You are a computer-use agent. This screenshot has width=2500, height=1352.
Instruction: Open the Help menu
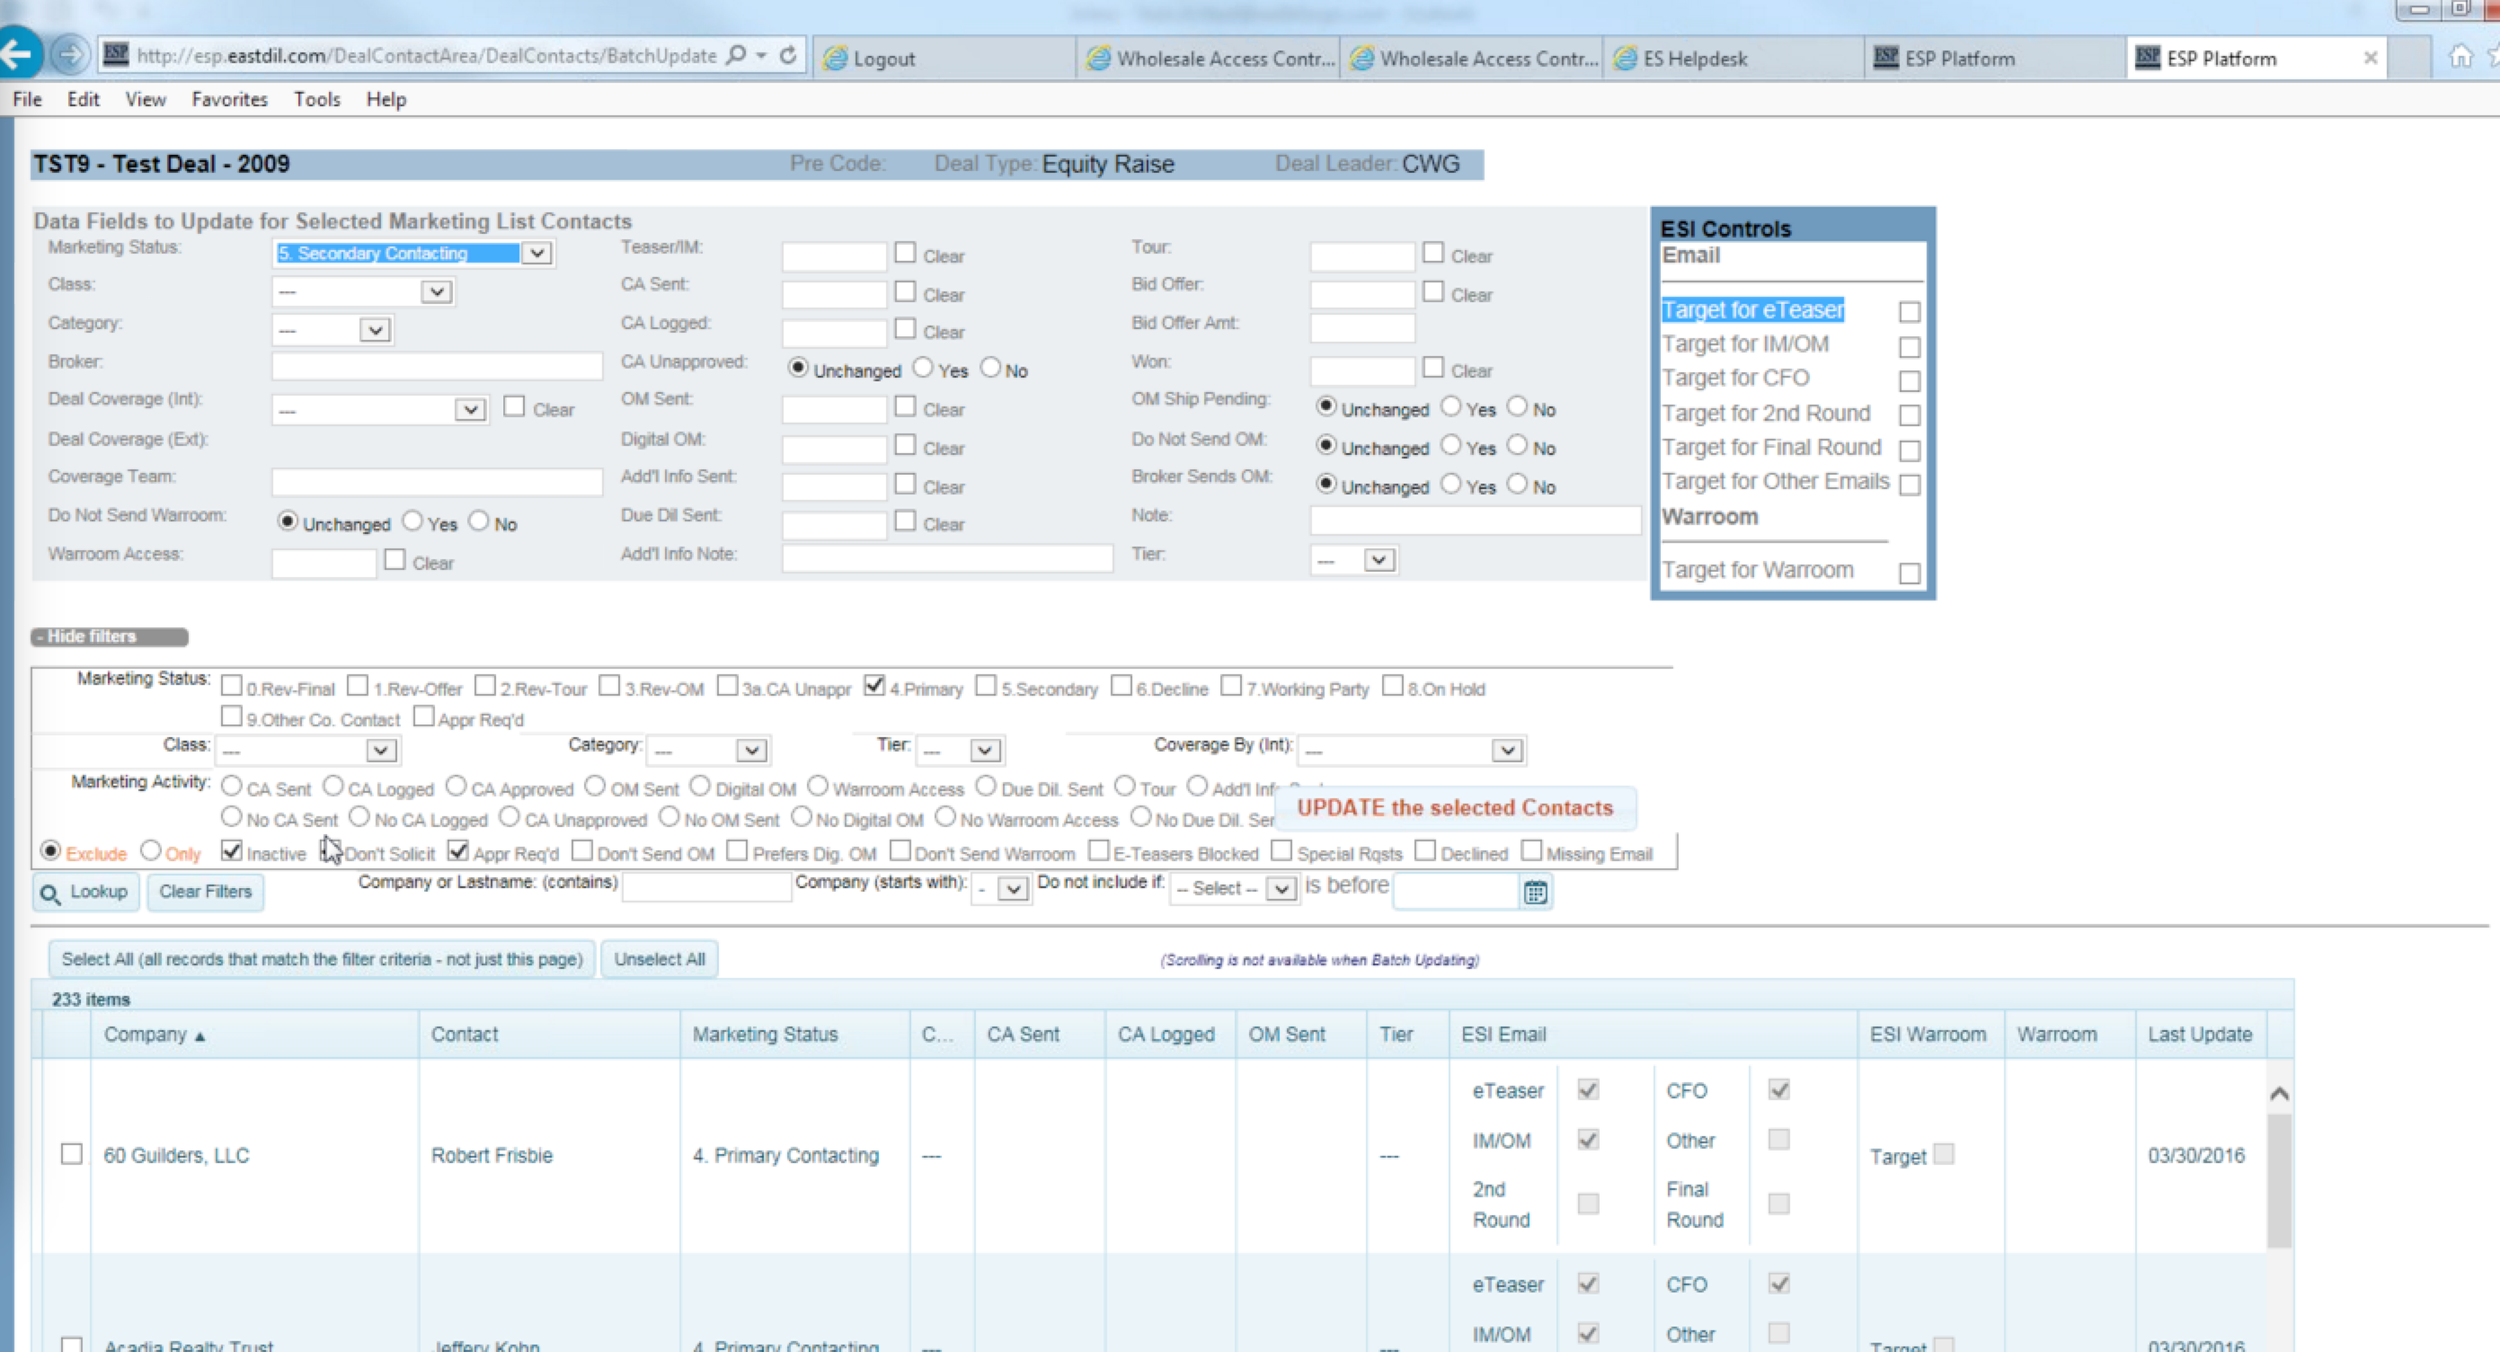coord(386,99)
